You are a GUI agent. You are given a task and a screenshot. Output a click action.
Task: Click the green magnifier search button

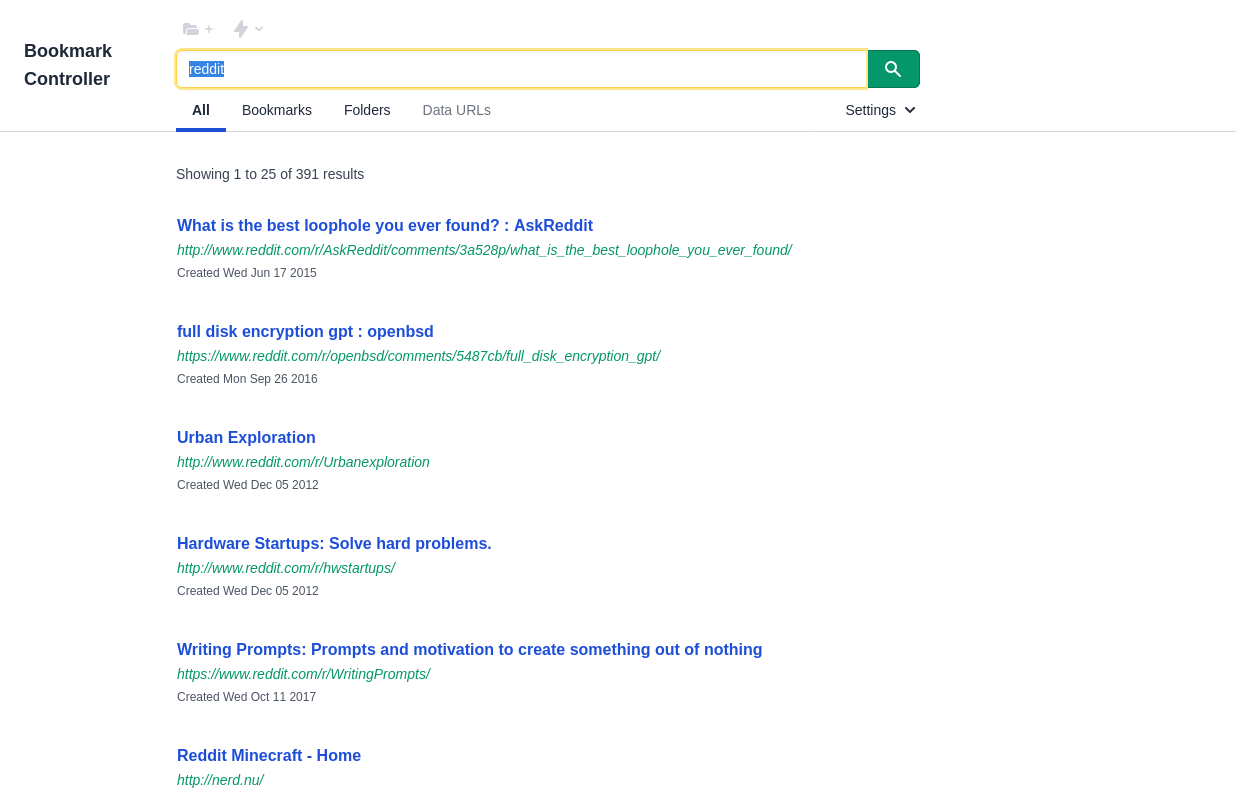tap(892, 69)
